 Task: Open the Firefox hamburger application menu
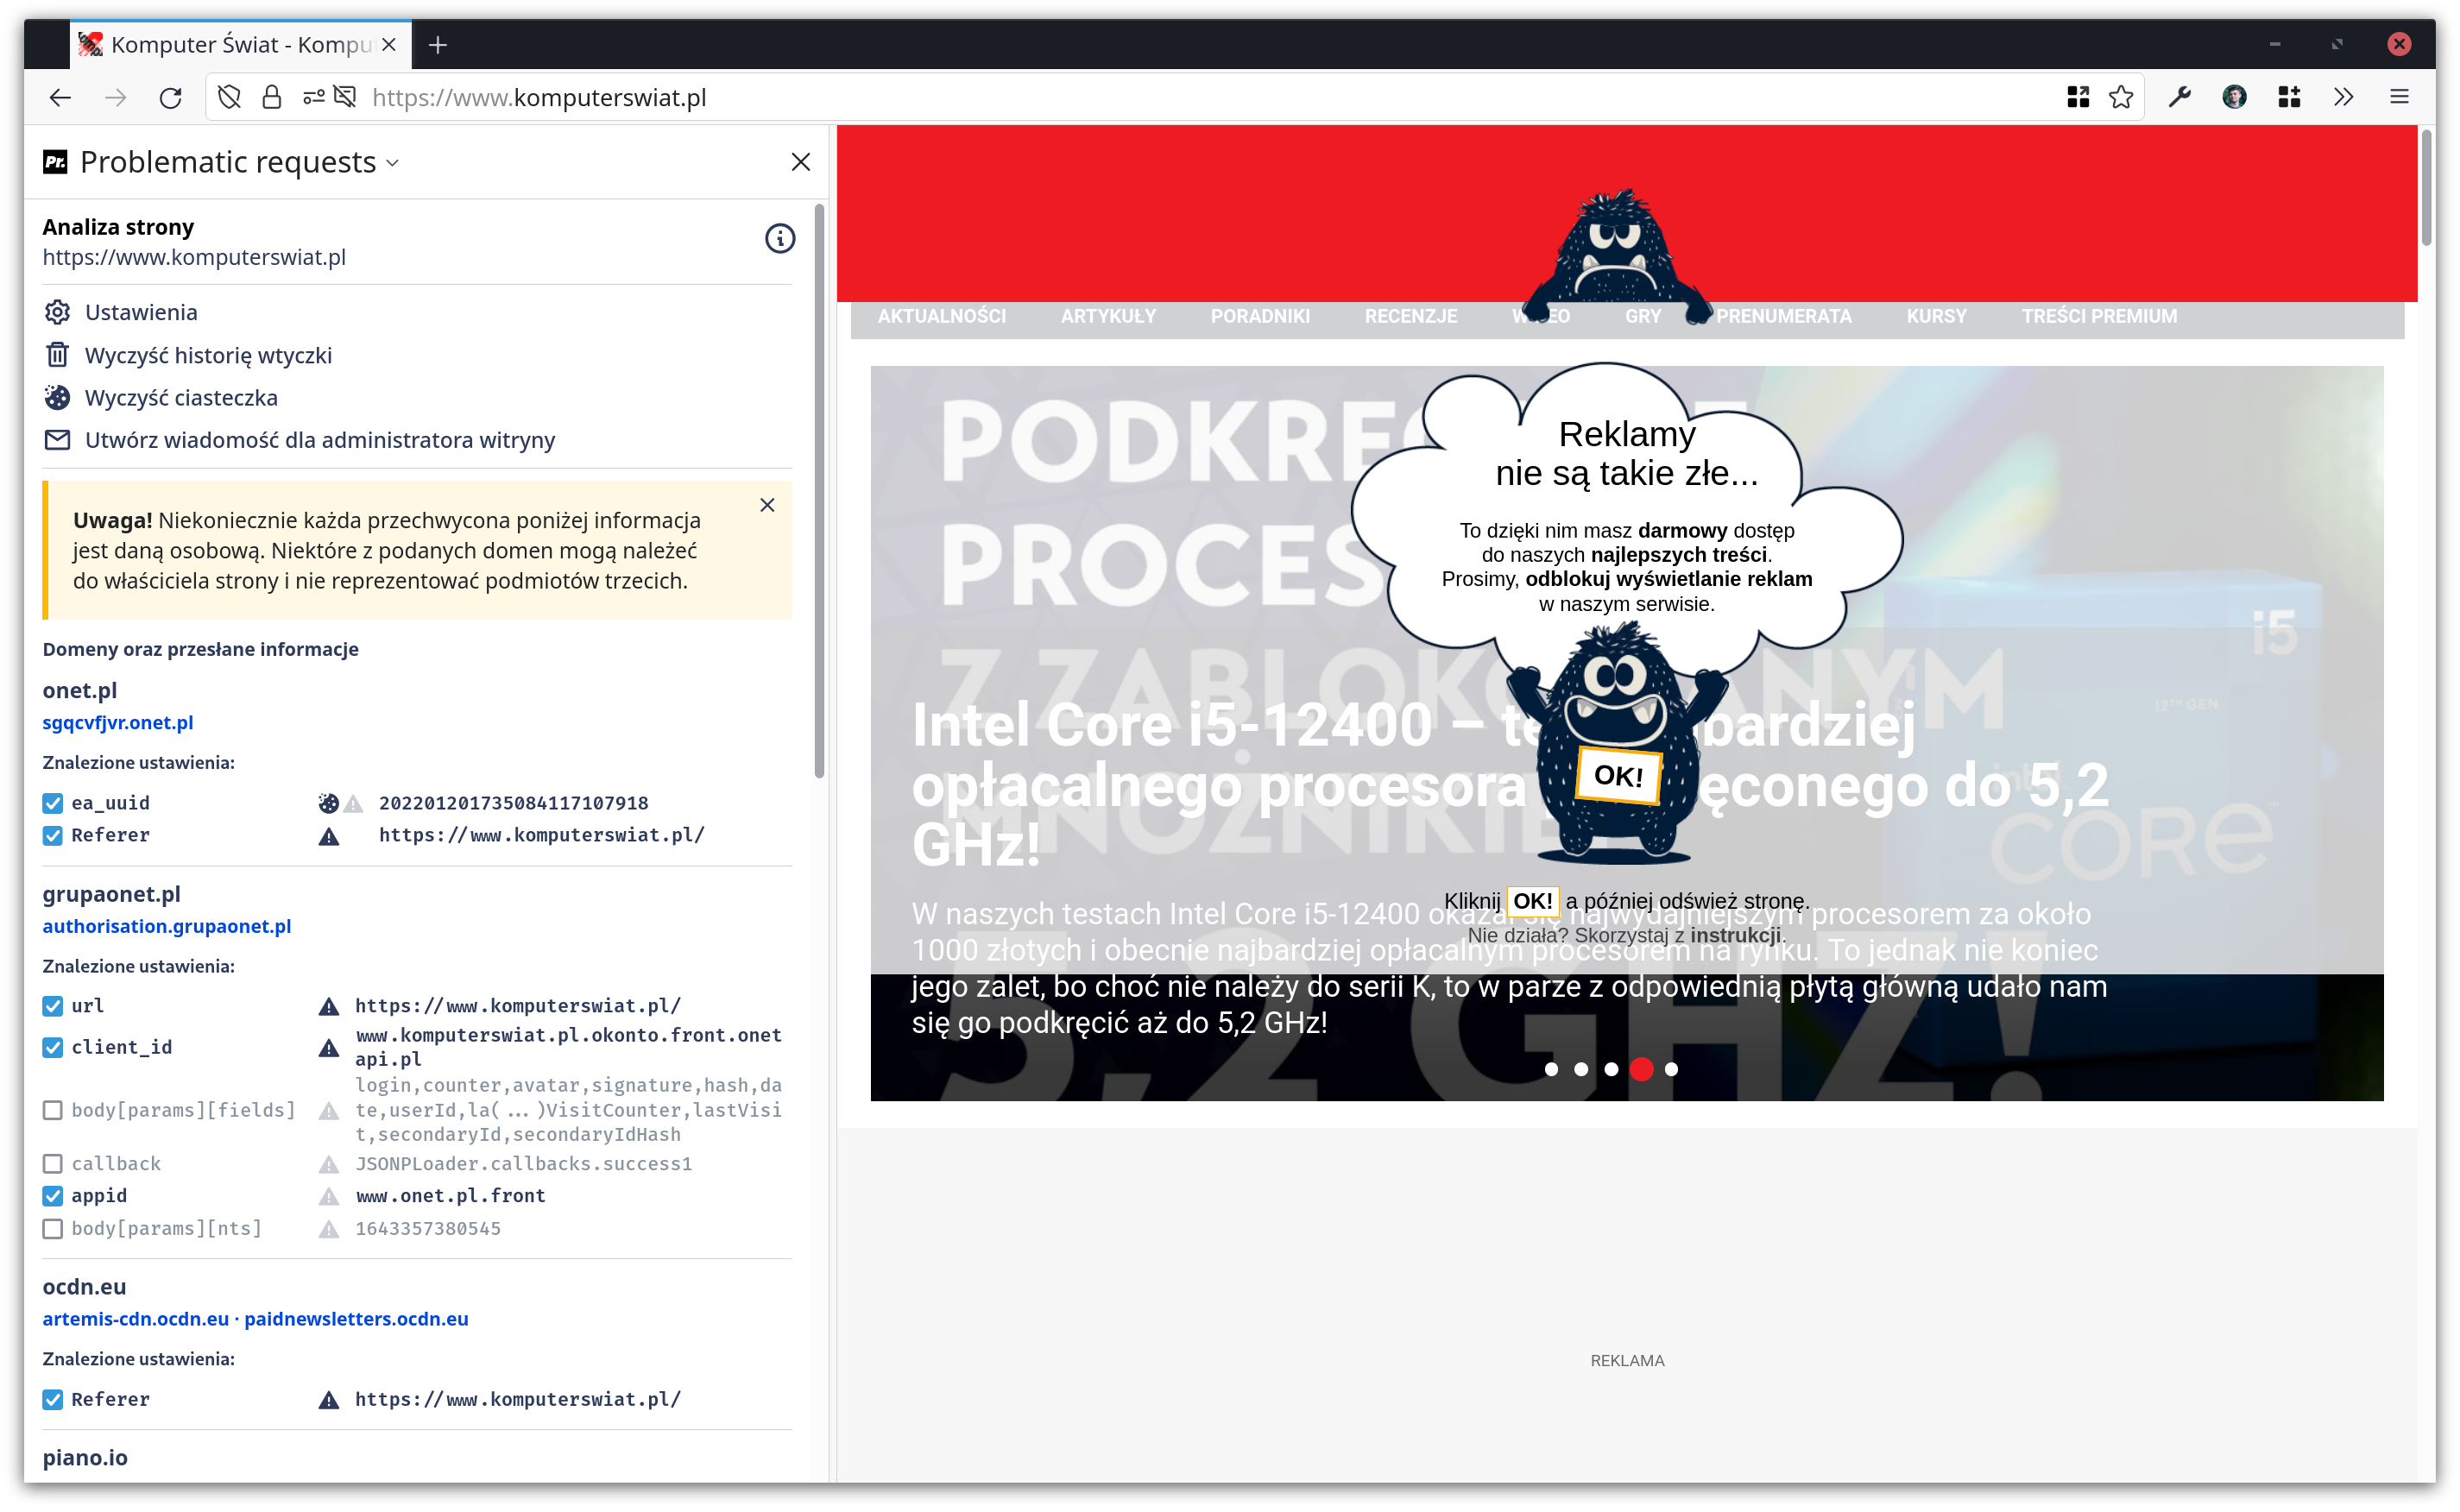coord(2399,97)
